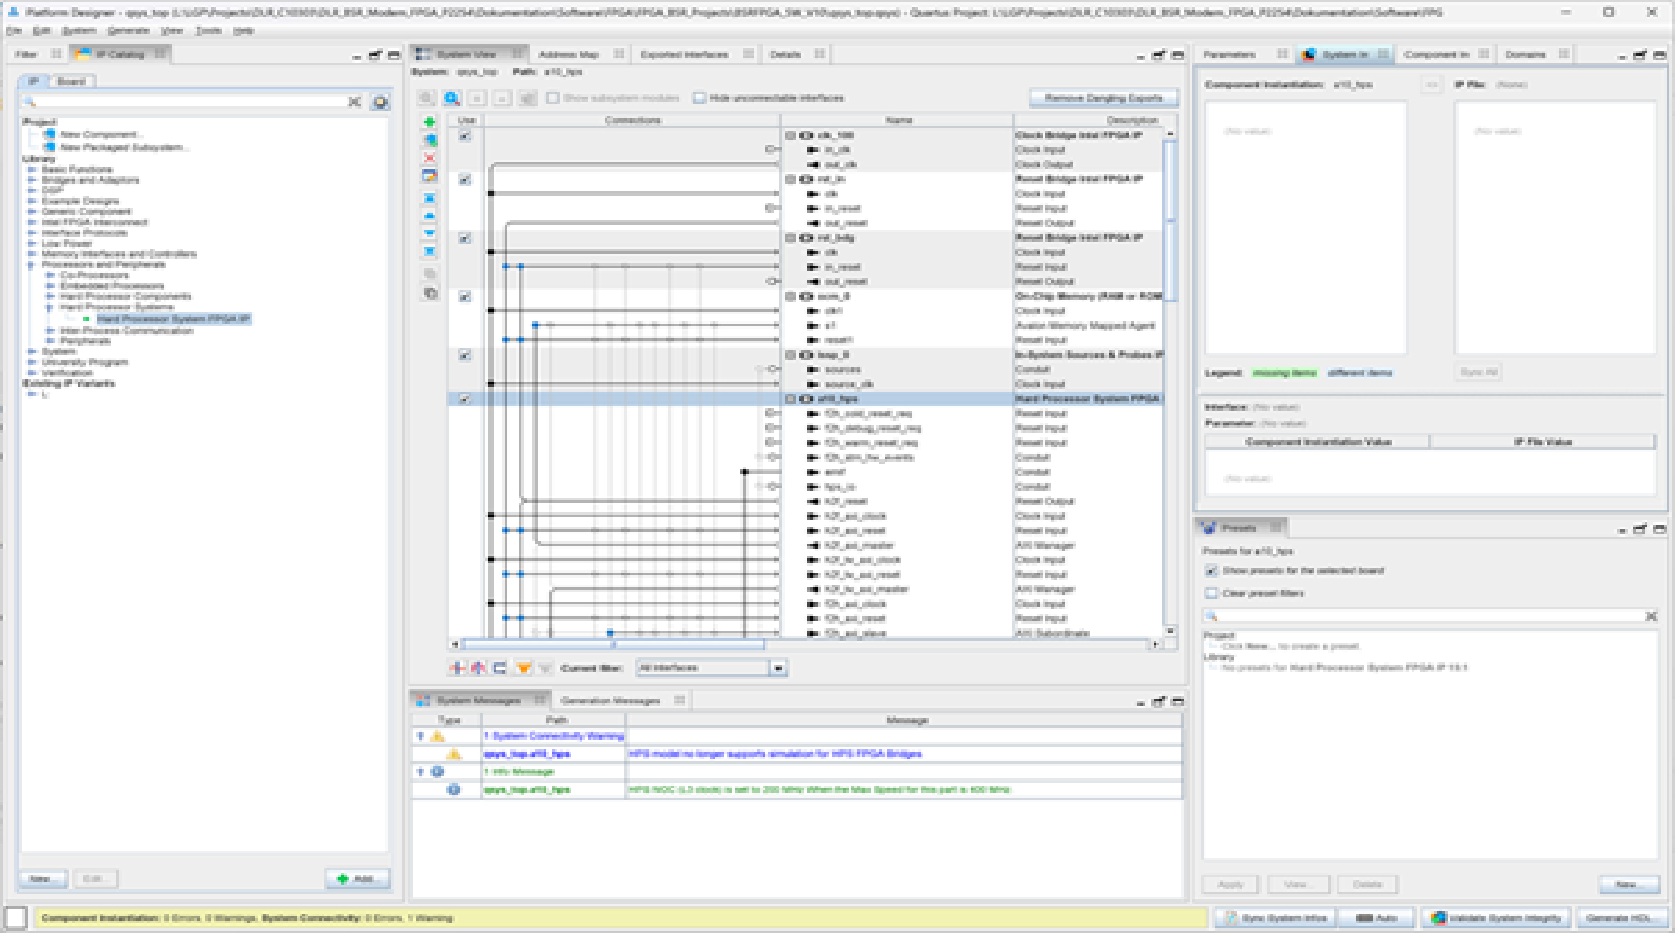Click the orange filter funnel icon
Viewport: 1680px width, 941px height.
click(x=523, y=668)
